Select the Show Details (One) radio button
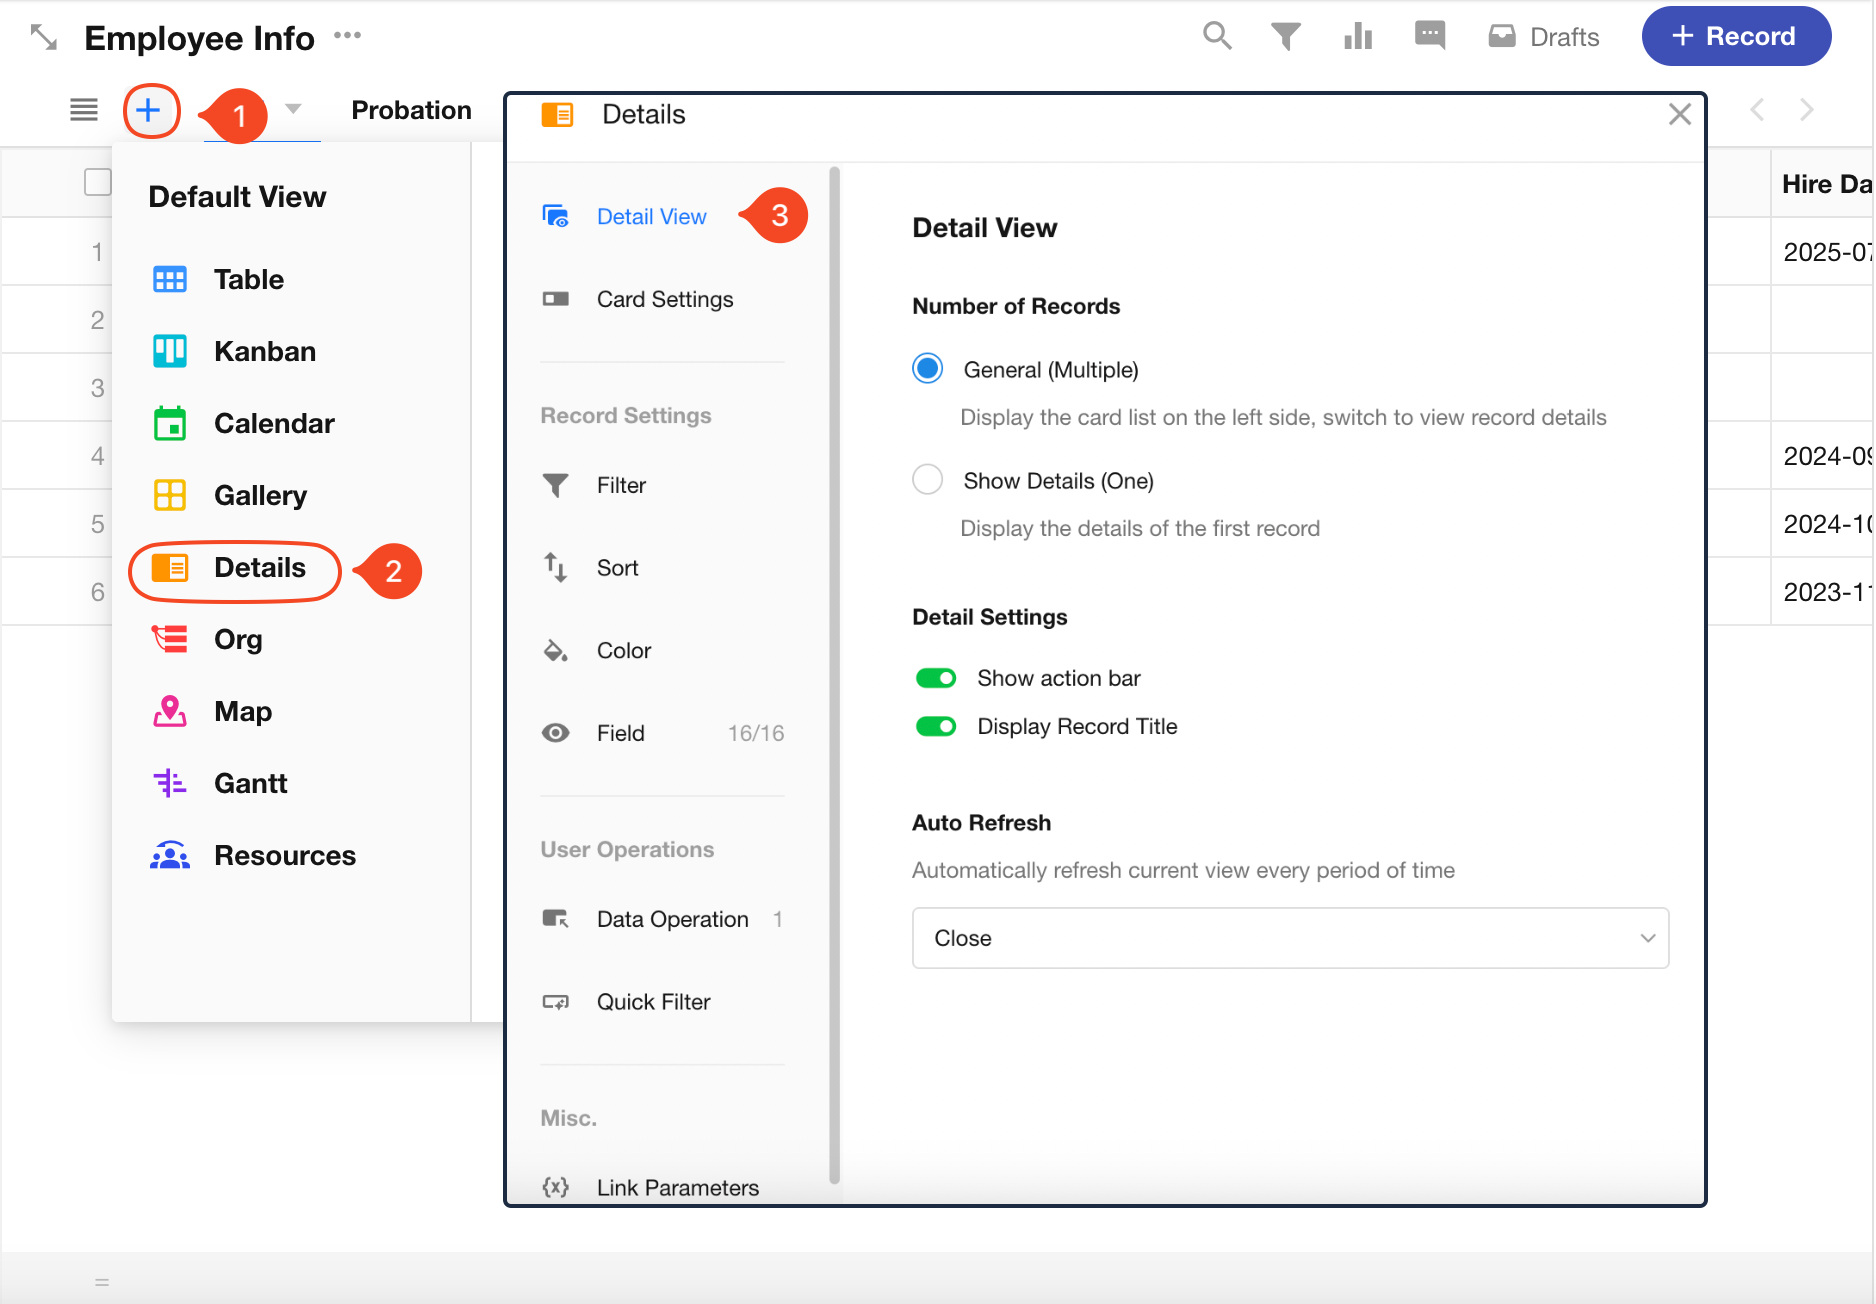Viewport: 1876px width, 1304px height. coord(927,480)
